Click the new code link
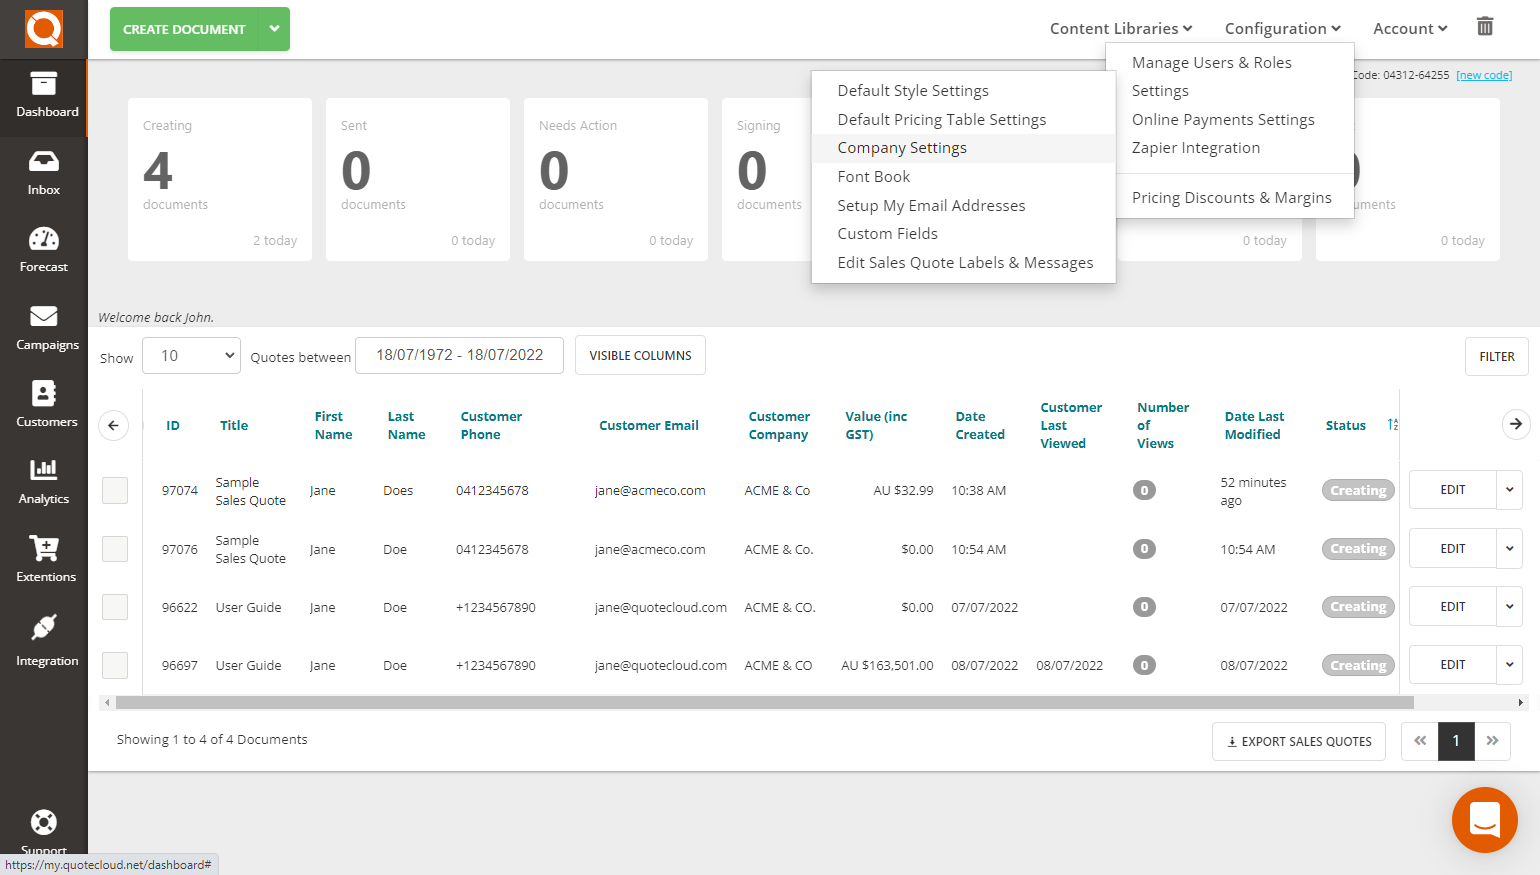 tap(1483, 74)
